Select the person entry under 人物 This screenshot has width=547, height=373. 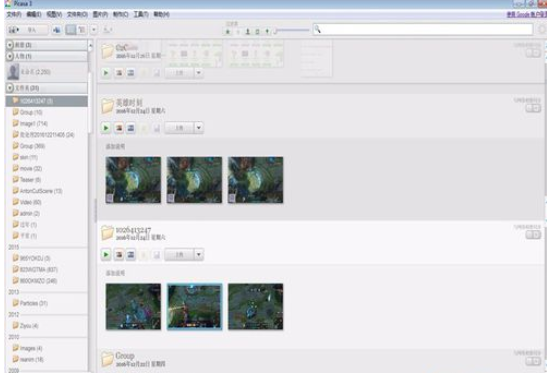(x=46, y=72)
